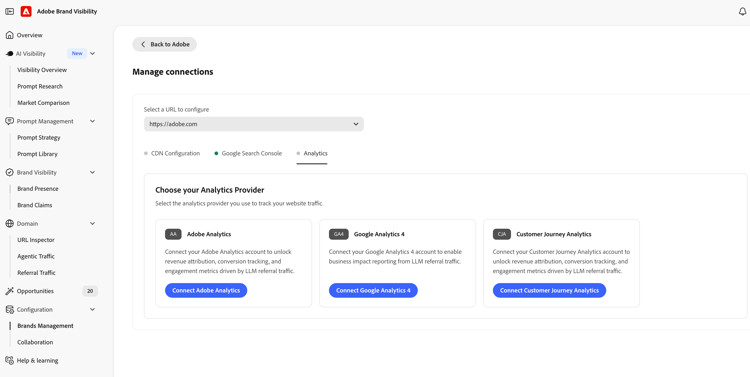The width and height of the screenshot is (750, 377).
Task: Go to Prompt Strategy
Action: 39,137
